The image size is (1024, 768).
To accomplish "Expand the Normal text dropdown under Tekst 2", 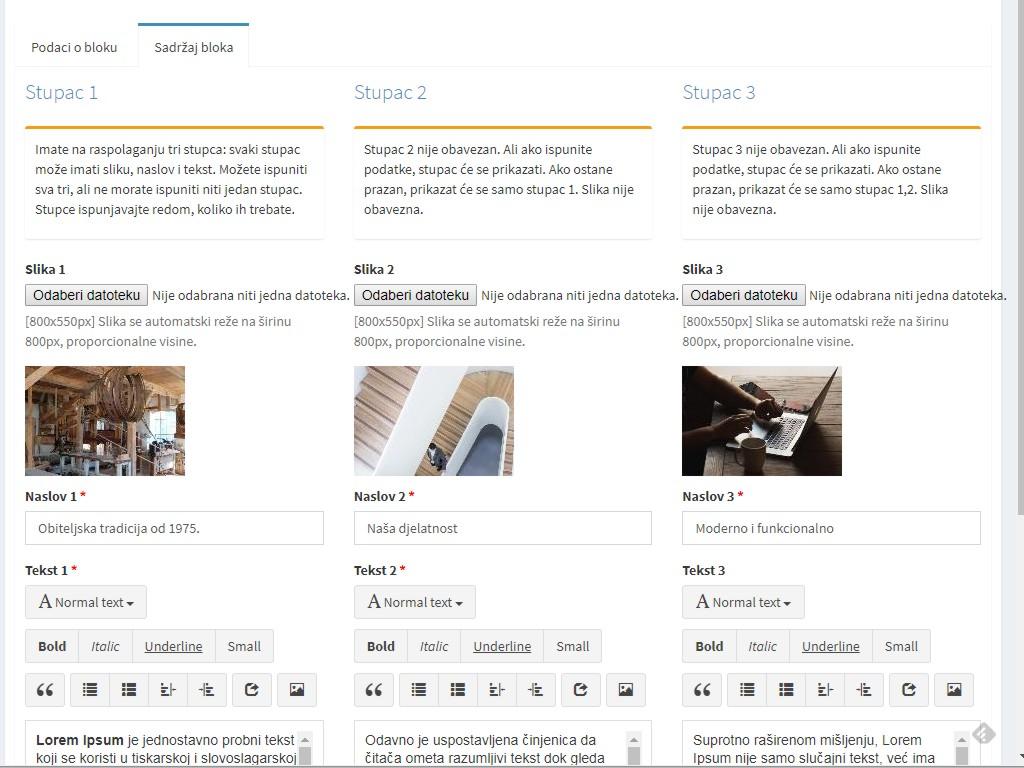I will pyautogui.click(x=415, y=602).
